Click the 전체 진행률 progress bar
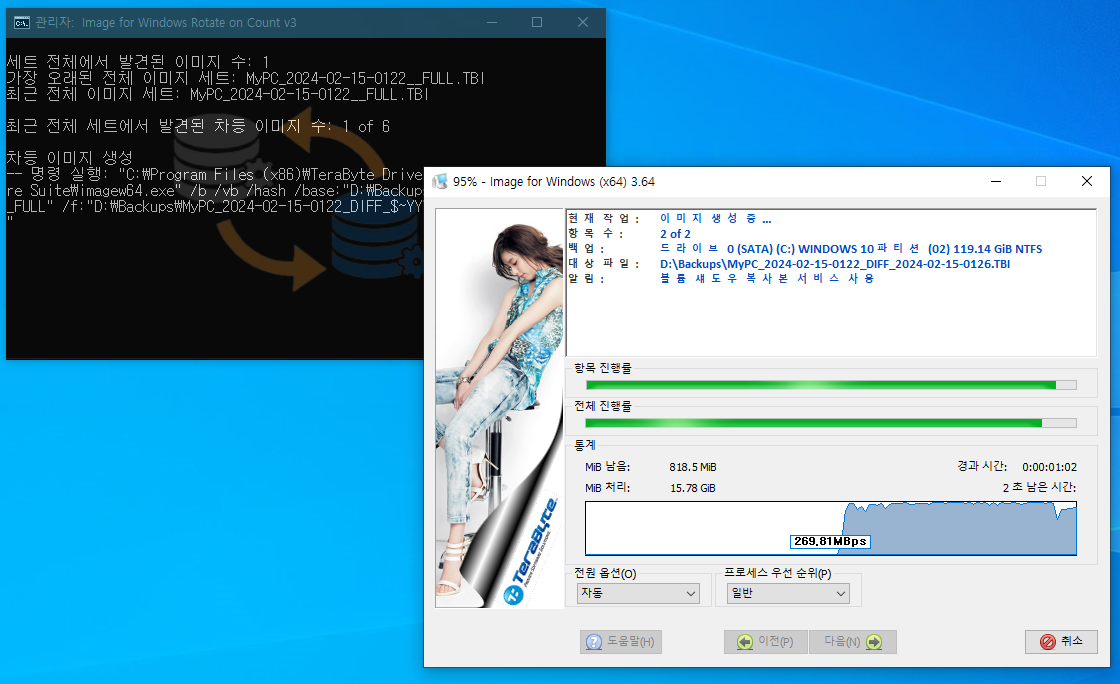Viewport: 1120px width, 684px height. pyautogui.click(x=831, y=423)
